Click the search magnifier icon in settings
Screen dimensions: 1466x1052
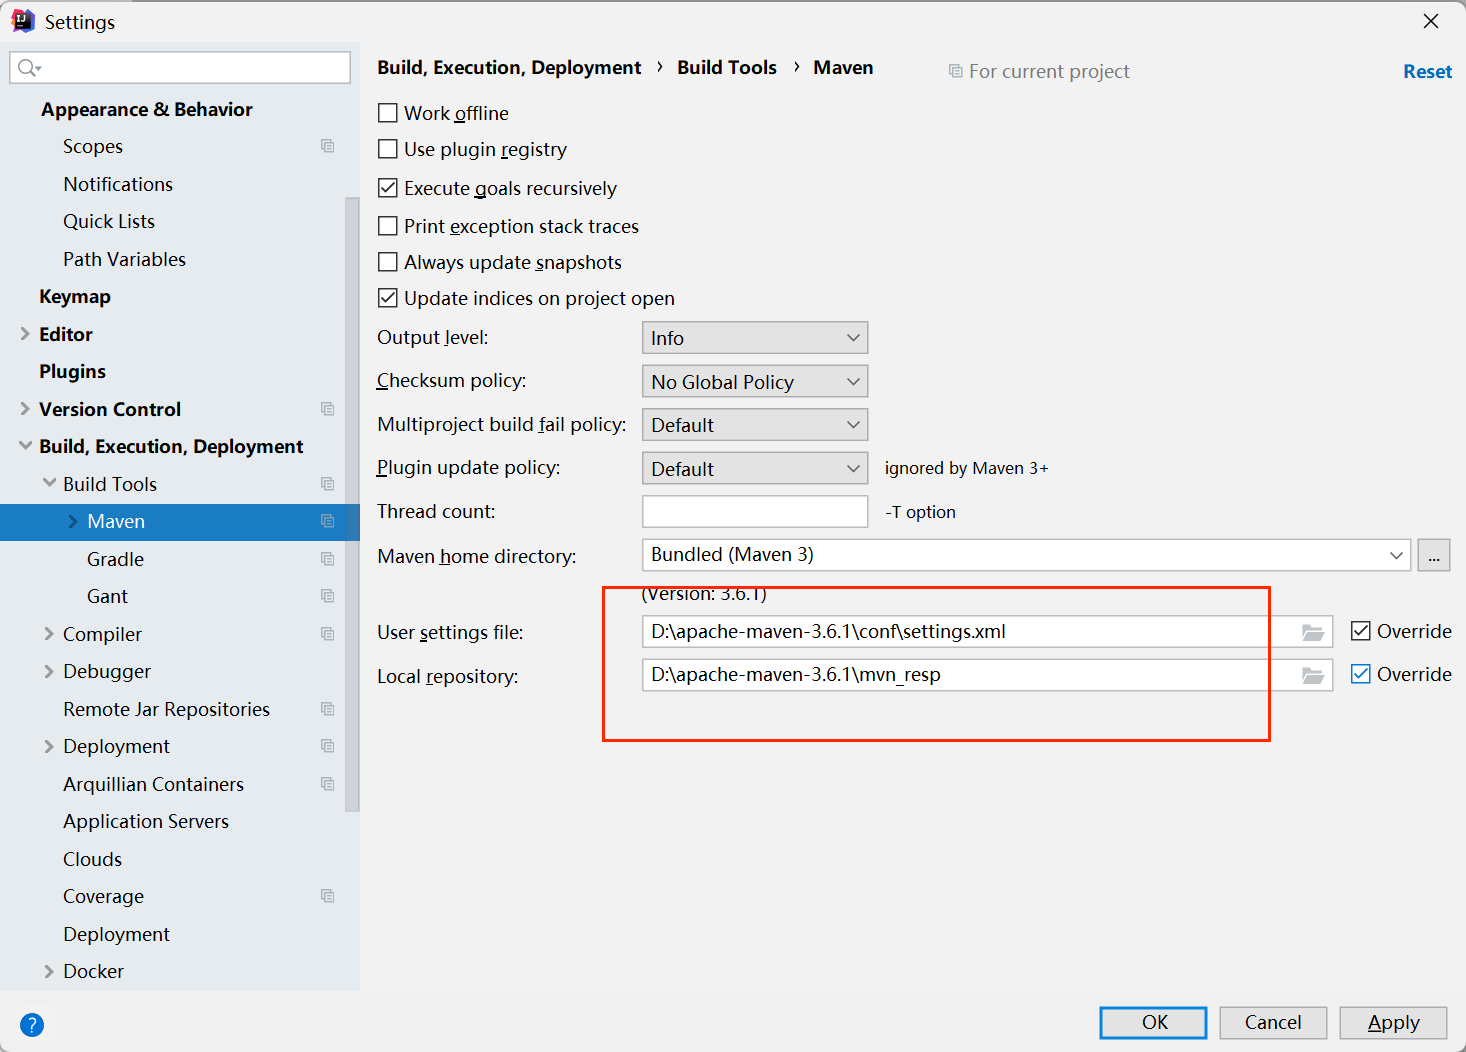[28, 67]
